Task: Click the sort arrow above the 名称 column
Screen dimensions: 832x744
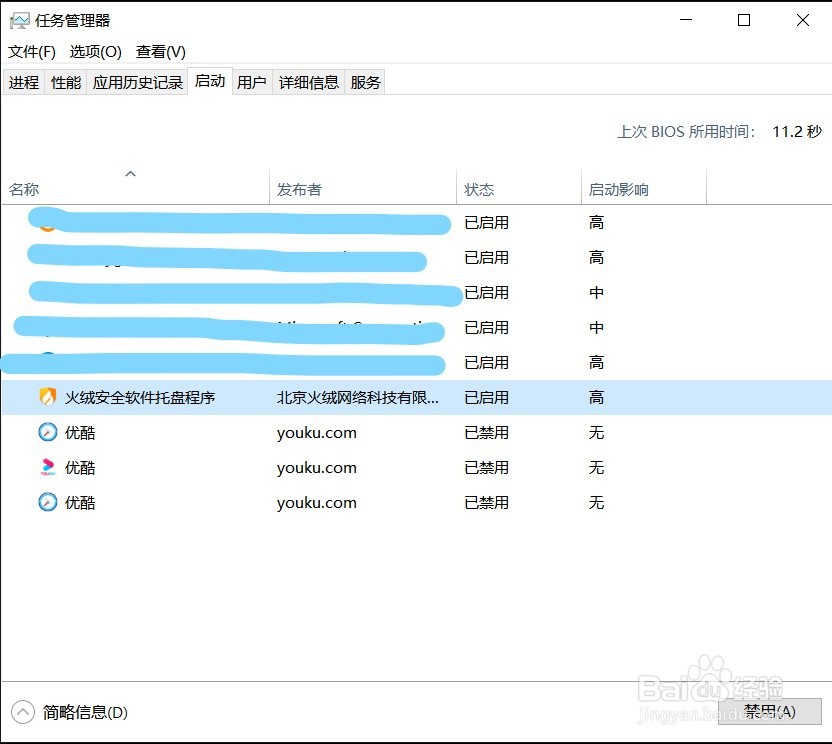Action: 130,174
